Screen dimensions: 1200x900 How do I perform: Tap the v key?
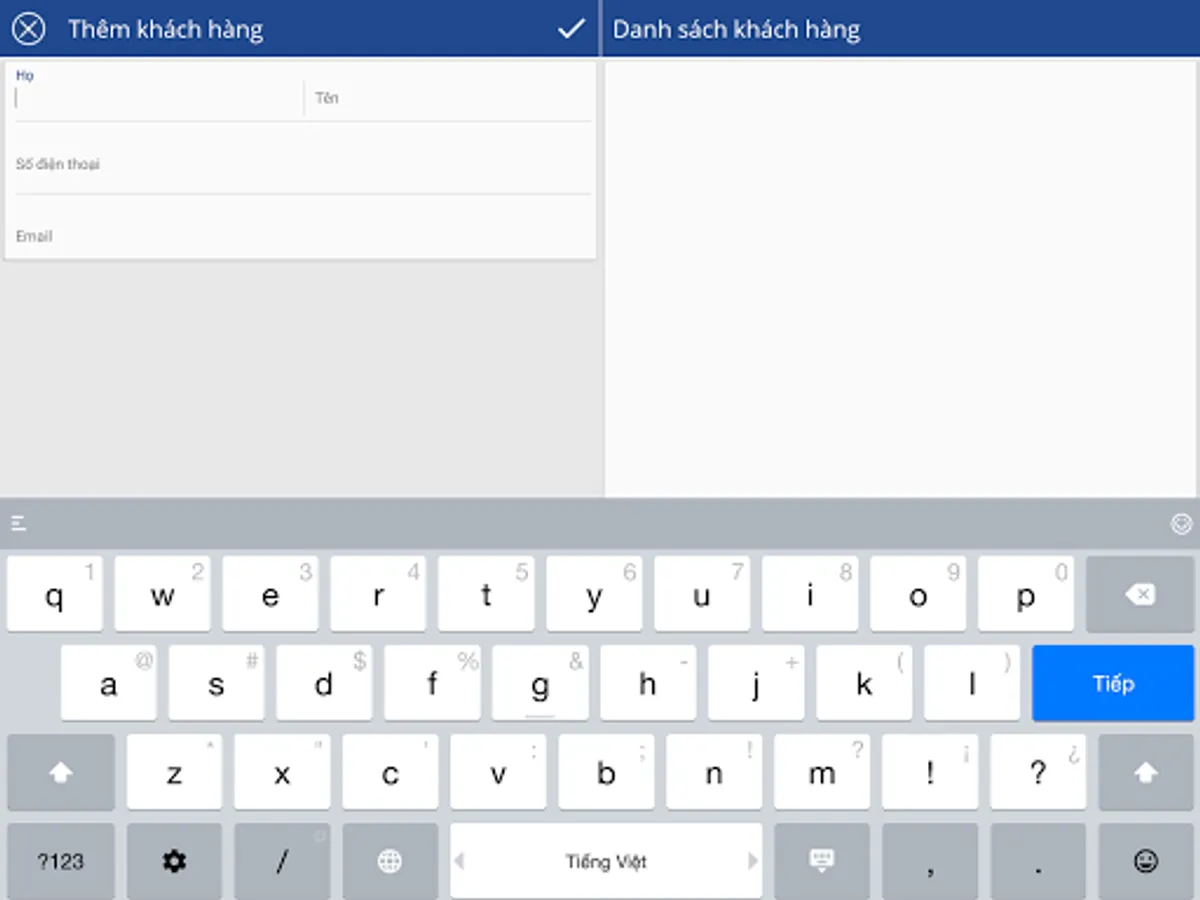tap(498, 772)
